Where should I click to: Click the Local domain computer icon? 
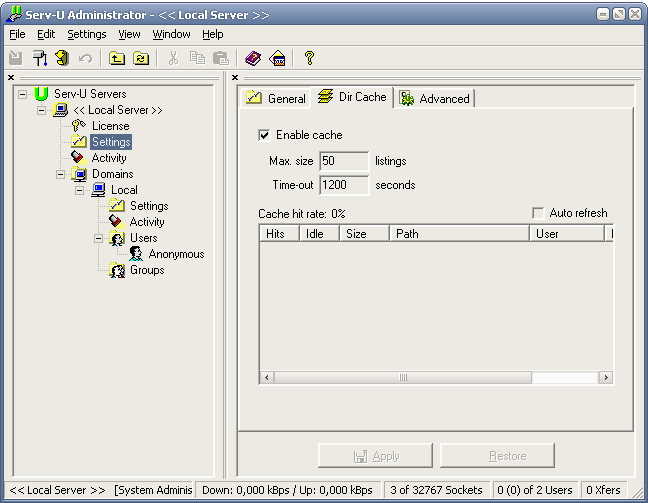(98, 190)
